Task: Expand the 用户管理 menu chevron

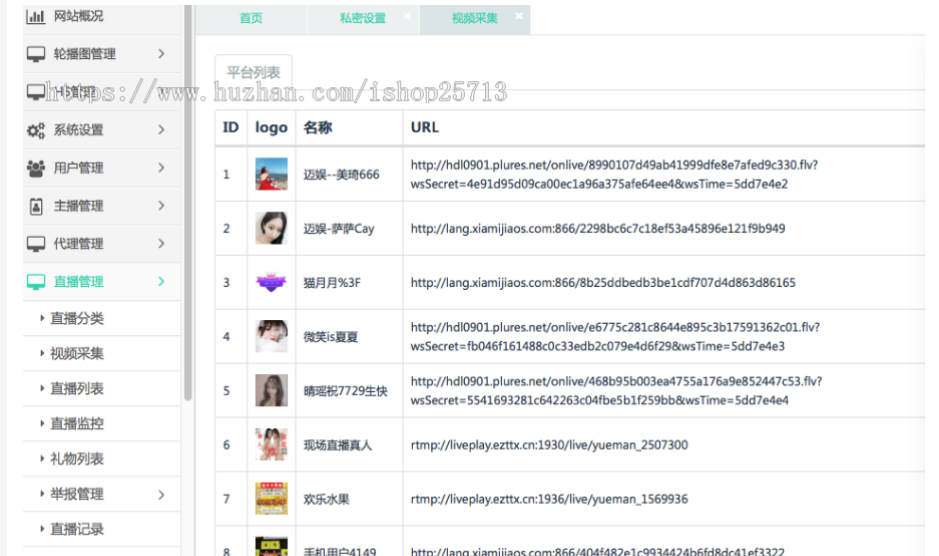Action: [x=161, y=168]
